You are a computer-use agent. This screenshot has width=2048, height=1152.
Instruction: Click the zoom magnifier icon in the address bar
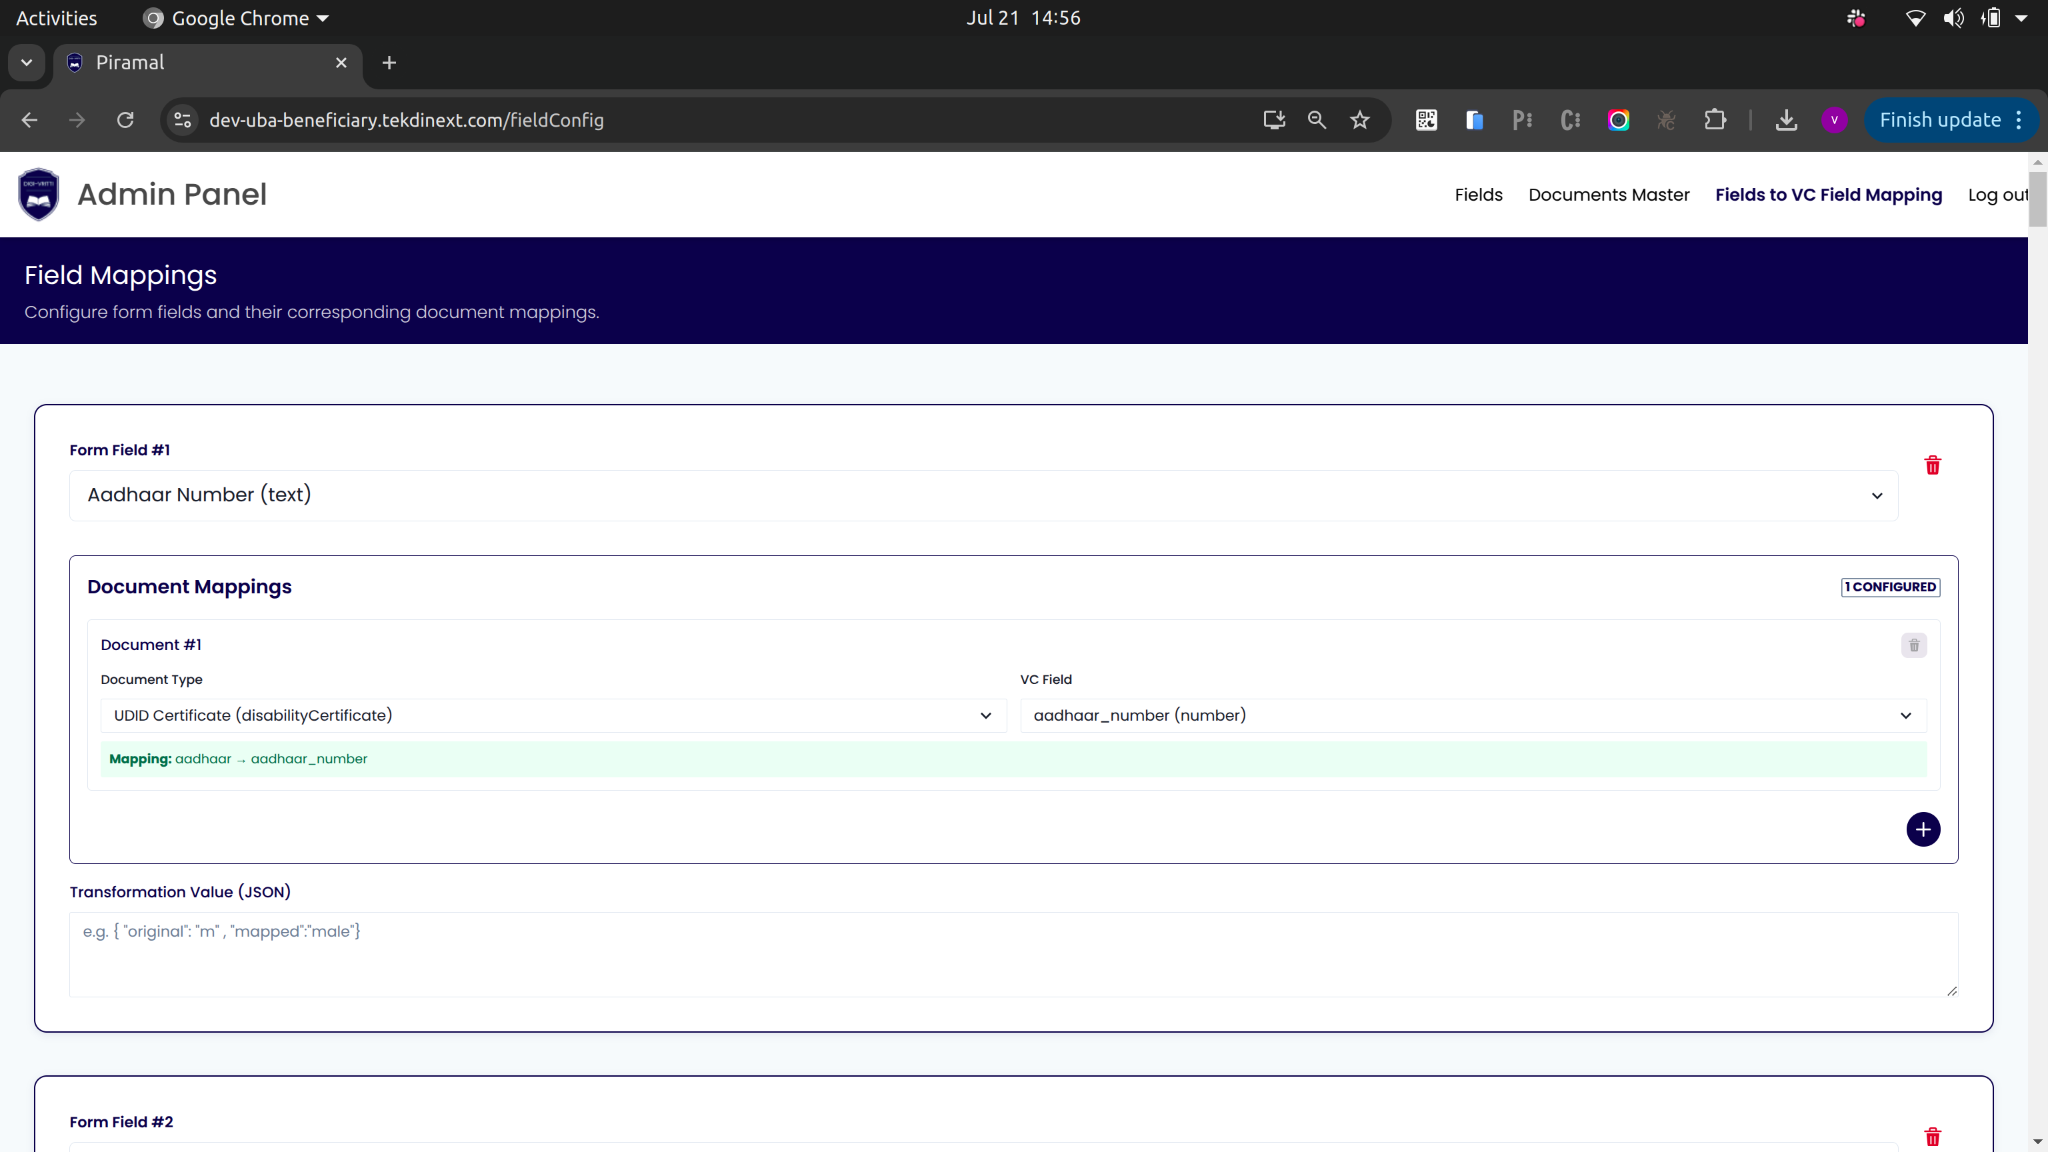tap(1316, 120)
